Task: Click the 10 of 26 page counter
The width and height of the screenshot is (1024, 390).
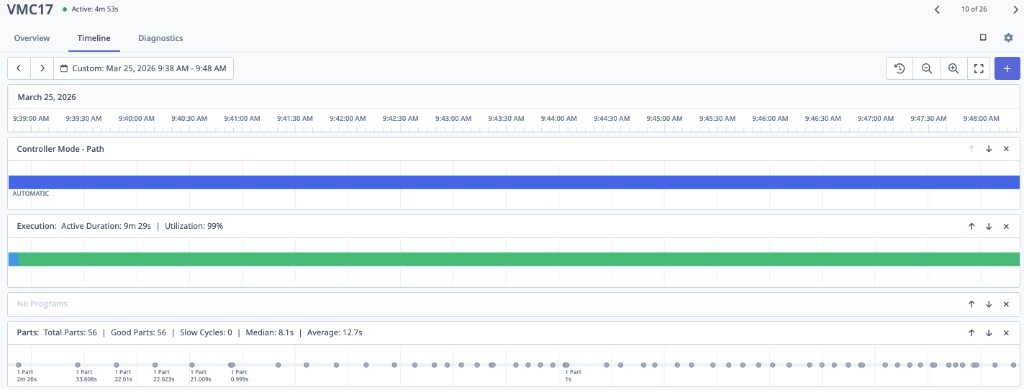Action: (x=974, y=10)
